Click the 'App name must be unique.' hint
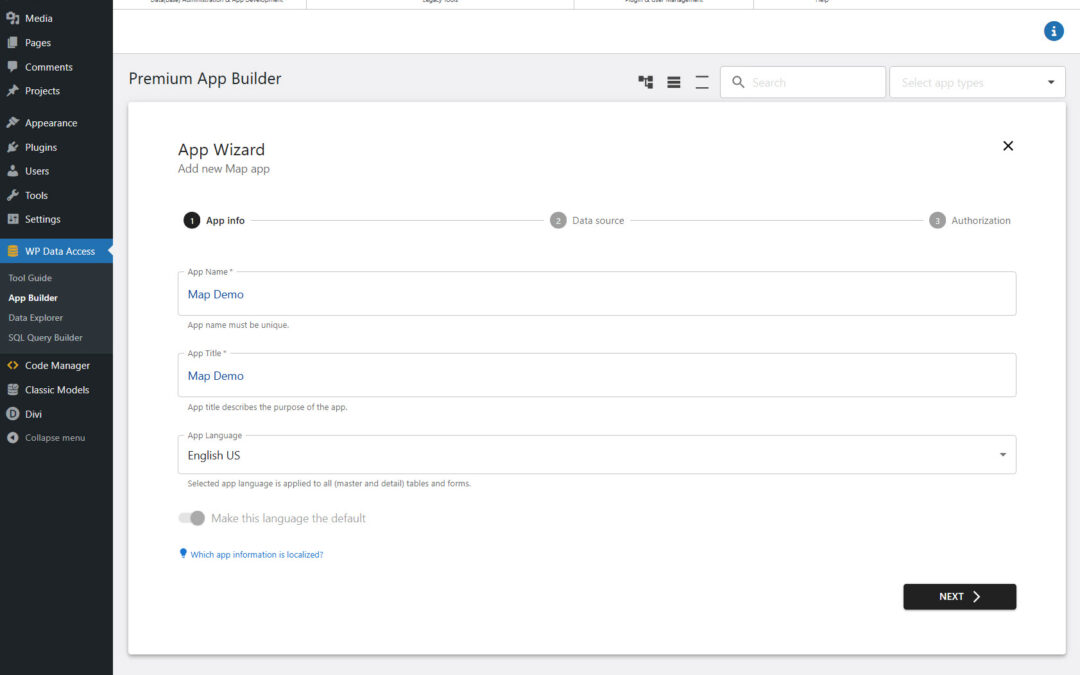Image resolution: width=1080 pixels, height=675 pixels. tap(238, 325)
